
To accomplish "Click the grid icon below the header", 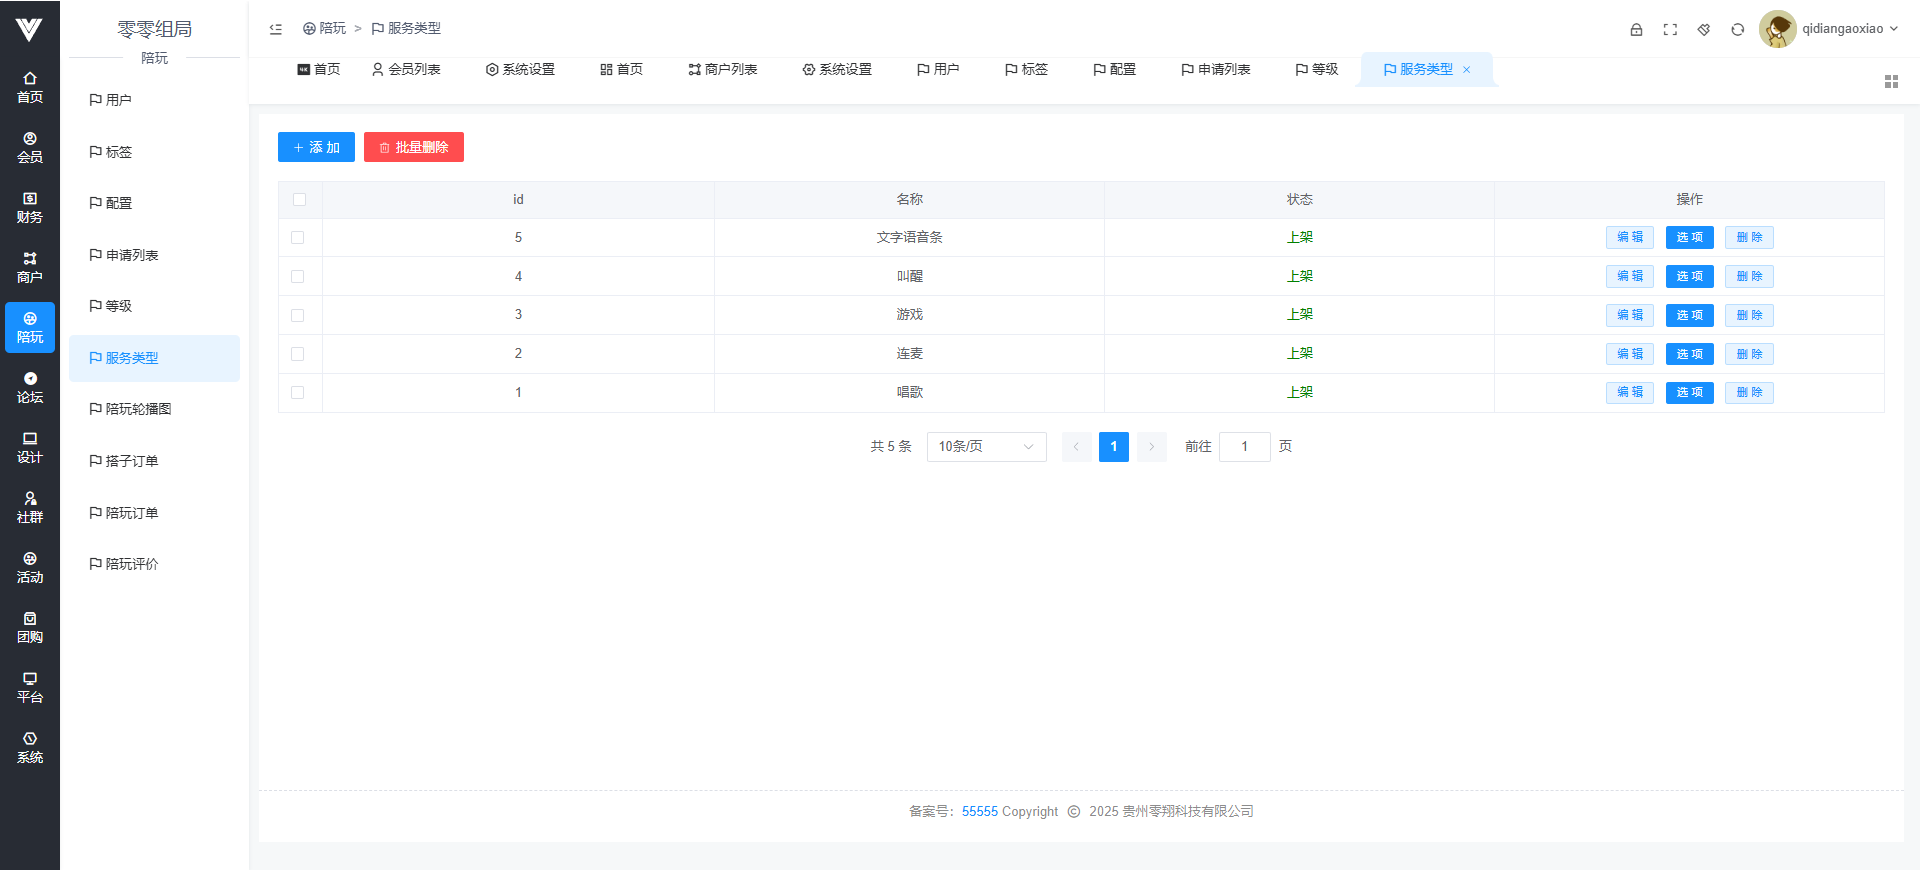I will [1891, 82].
